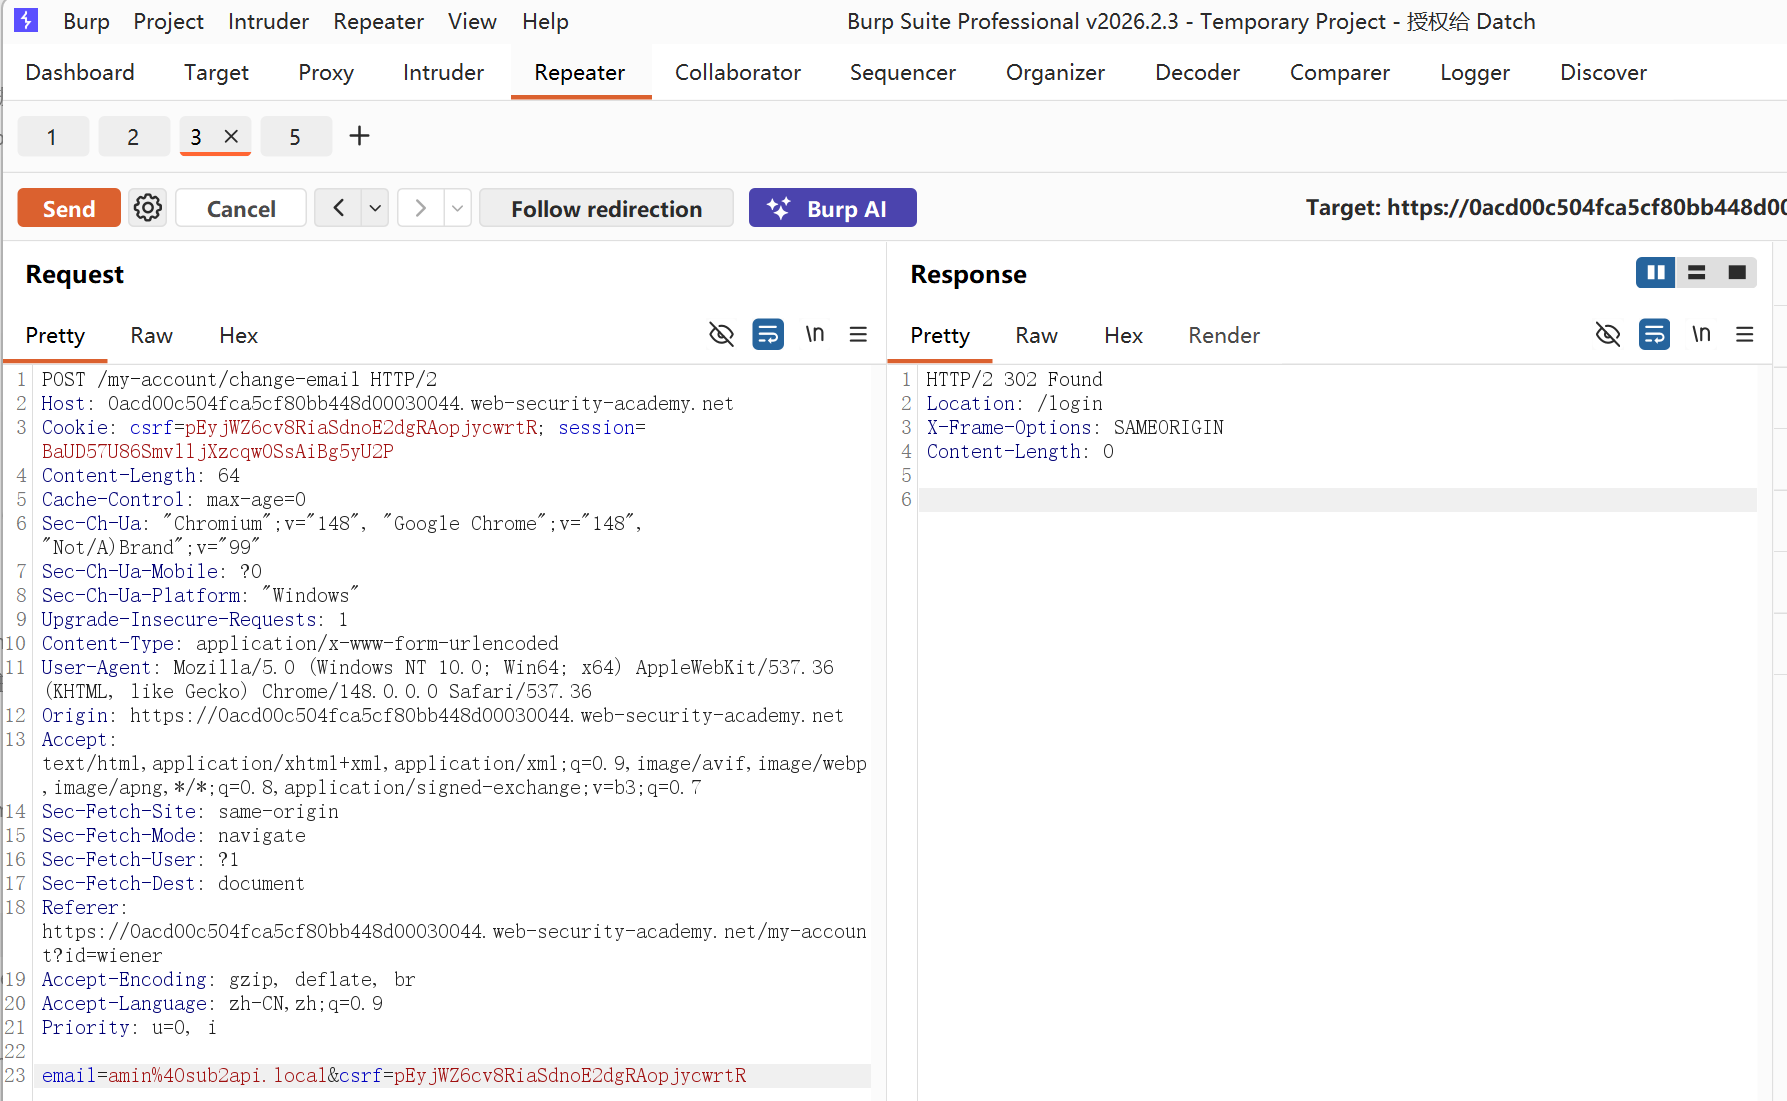Toggle word wrap in Request panel
This screenshot has width=1787, height=1101.
(x=768, y=334)
